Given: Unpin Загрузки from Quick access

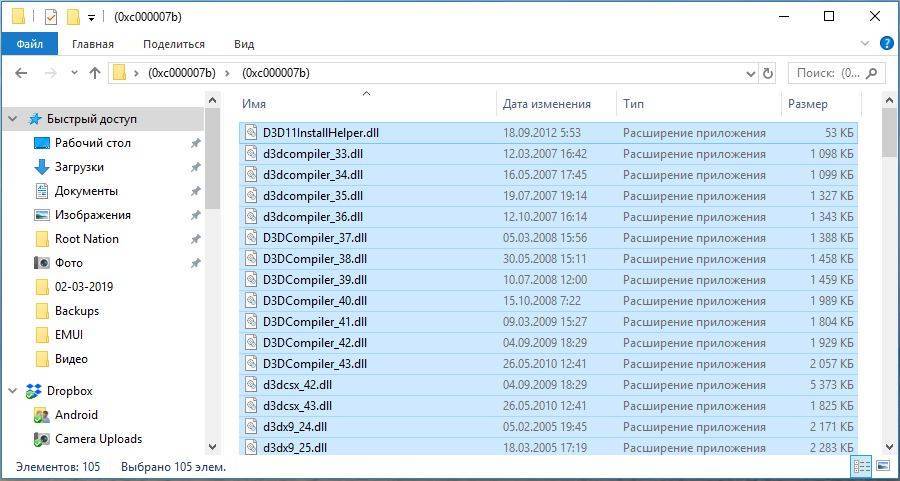Looking at the screenshot, I should coord(195,167).
